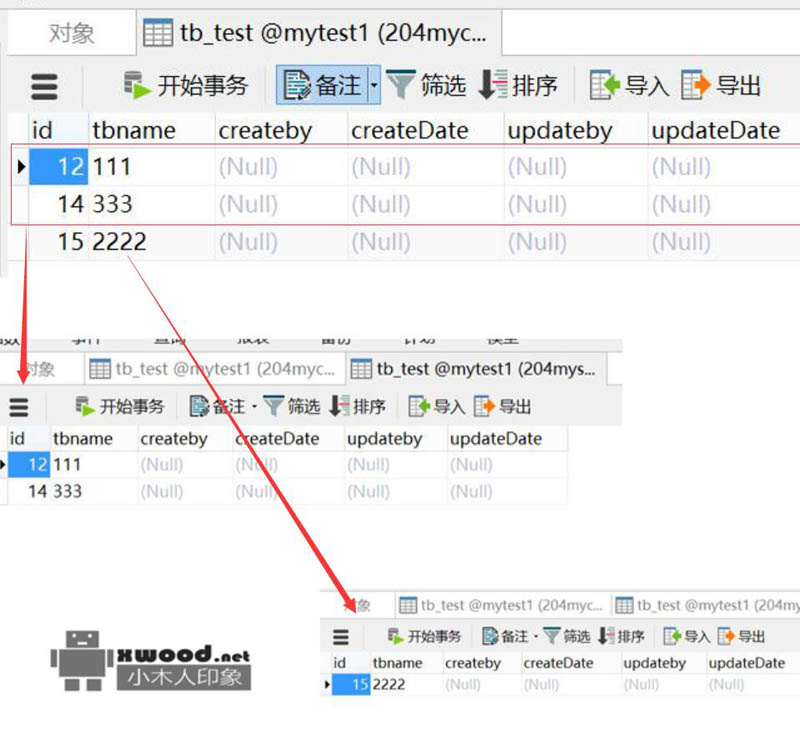Expand the 备注 dropdown arrow in top toolbar
Viewport: 800px width, 732px height.
[375, 87]
